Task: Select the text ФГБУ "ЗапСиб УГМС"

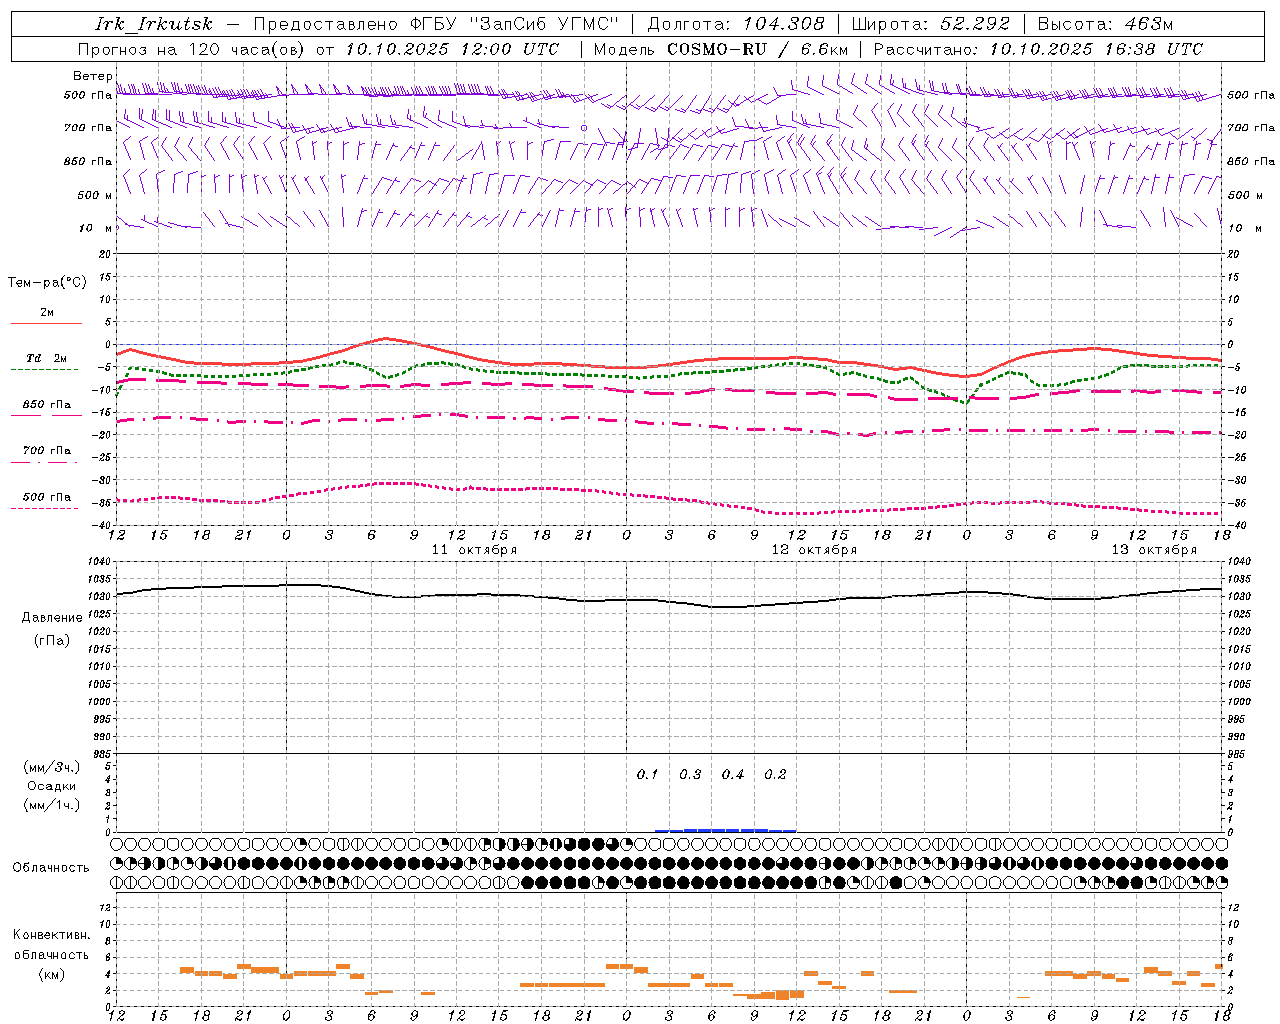Action: point(515,24)
